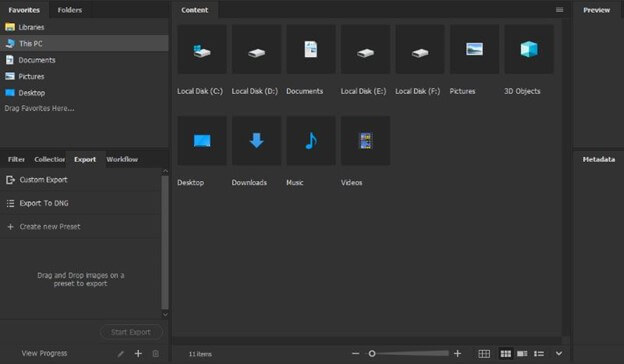
Task: Open the Content panel hamburger menu
Action: pyautogui.click(x=559, y=10)
